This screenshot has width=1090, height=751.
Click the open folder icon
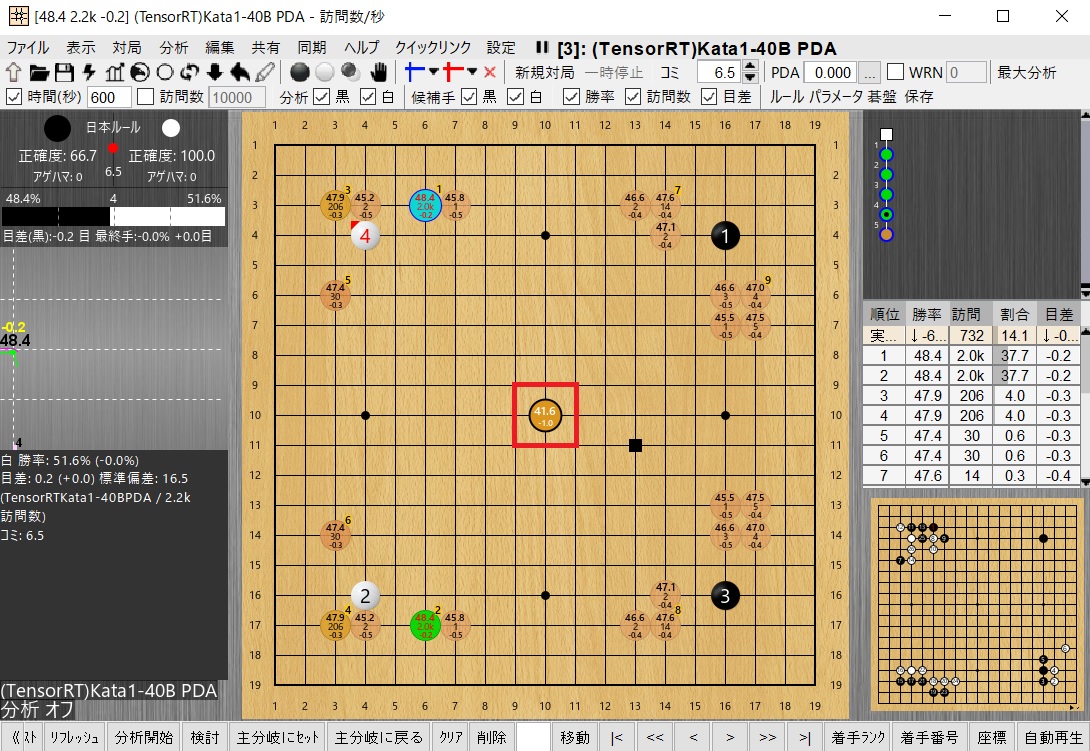tap(39, 72)
